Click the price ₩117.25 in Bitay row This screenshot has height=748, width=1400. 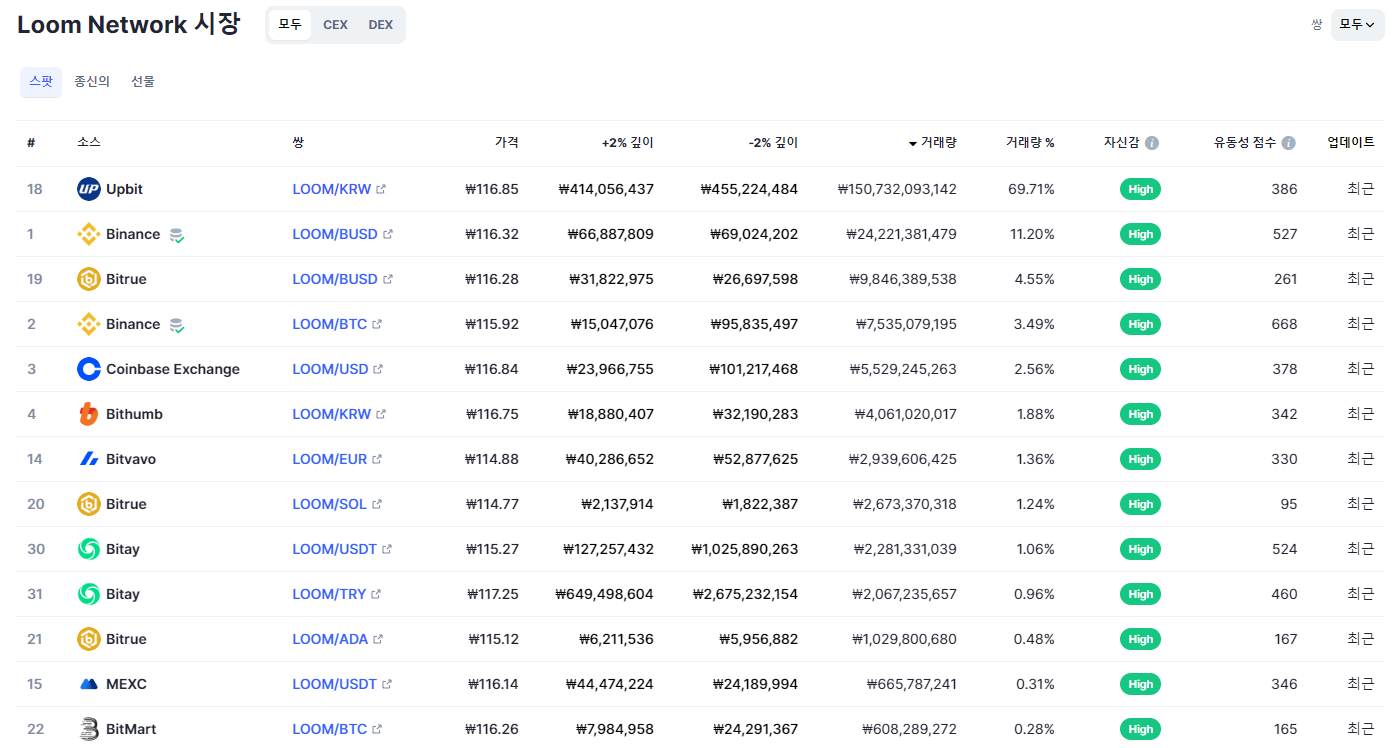493,594
